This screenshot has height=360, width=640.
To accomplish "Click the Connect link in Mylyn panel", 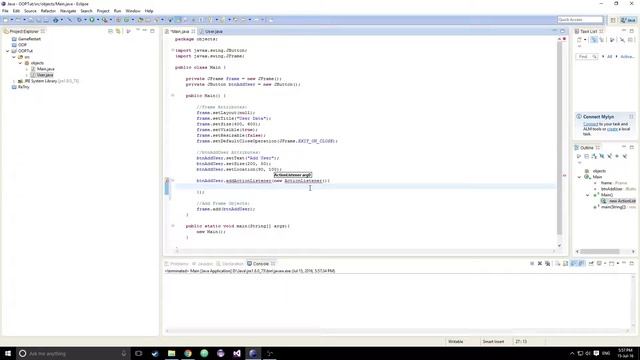I will 590,124.
